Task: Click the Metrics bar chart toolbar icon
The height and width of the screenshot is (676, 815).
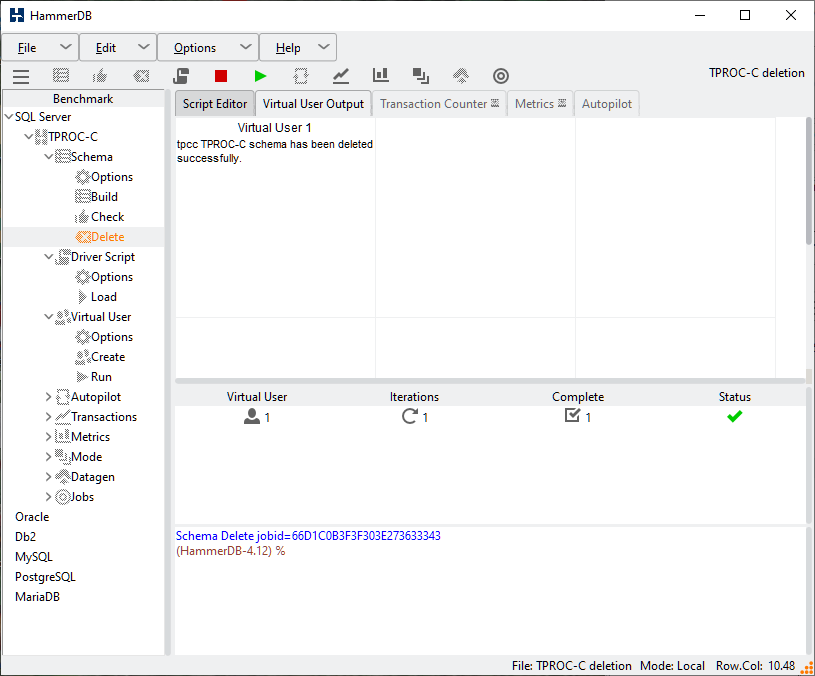Action: click(x=380, y=75)
